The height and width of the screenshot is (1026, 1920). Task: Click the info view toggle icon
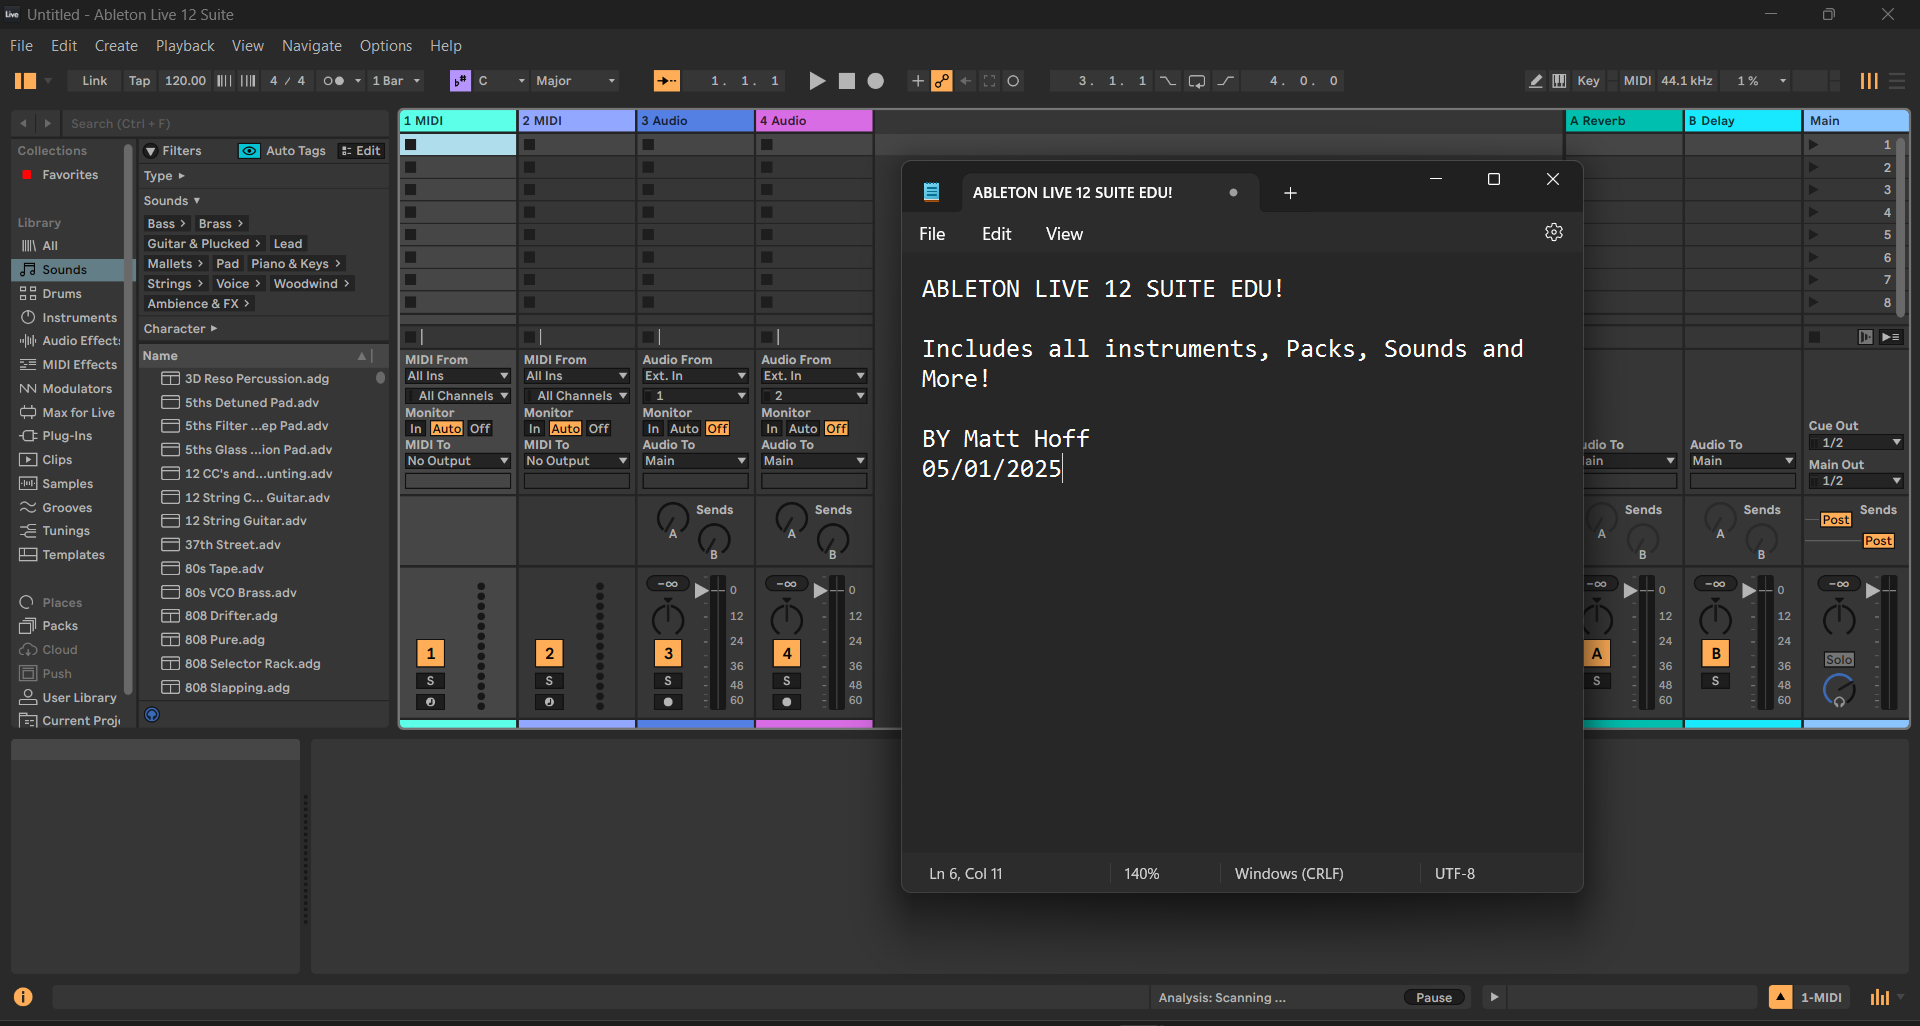pos(23,997)
